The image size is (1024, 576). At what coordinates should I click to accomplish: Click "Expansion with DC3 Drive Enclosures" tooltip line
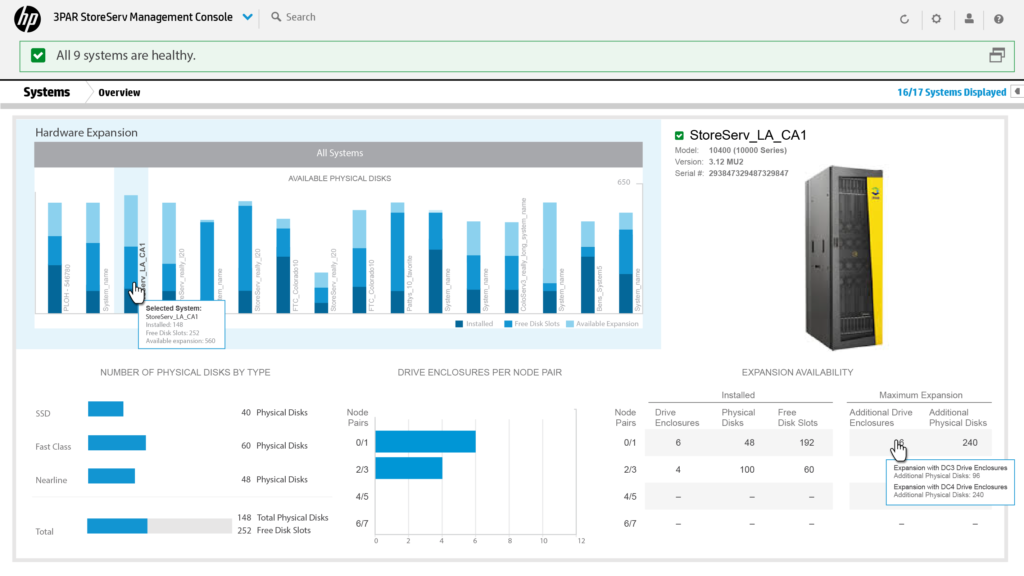pyautogui.click(x=950, y=468)
